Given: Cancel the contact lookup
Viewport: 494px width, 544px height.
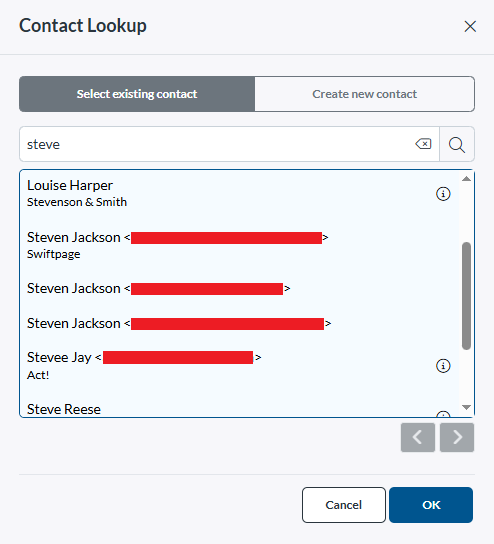Looking at the screenshot, I should [x=344, y=505].
